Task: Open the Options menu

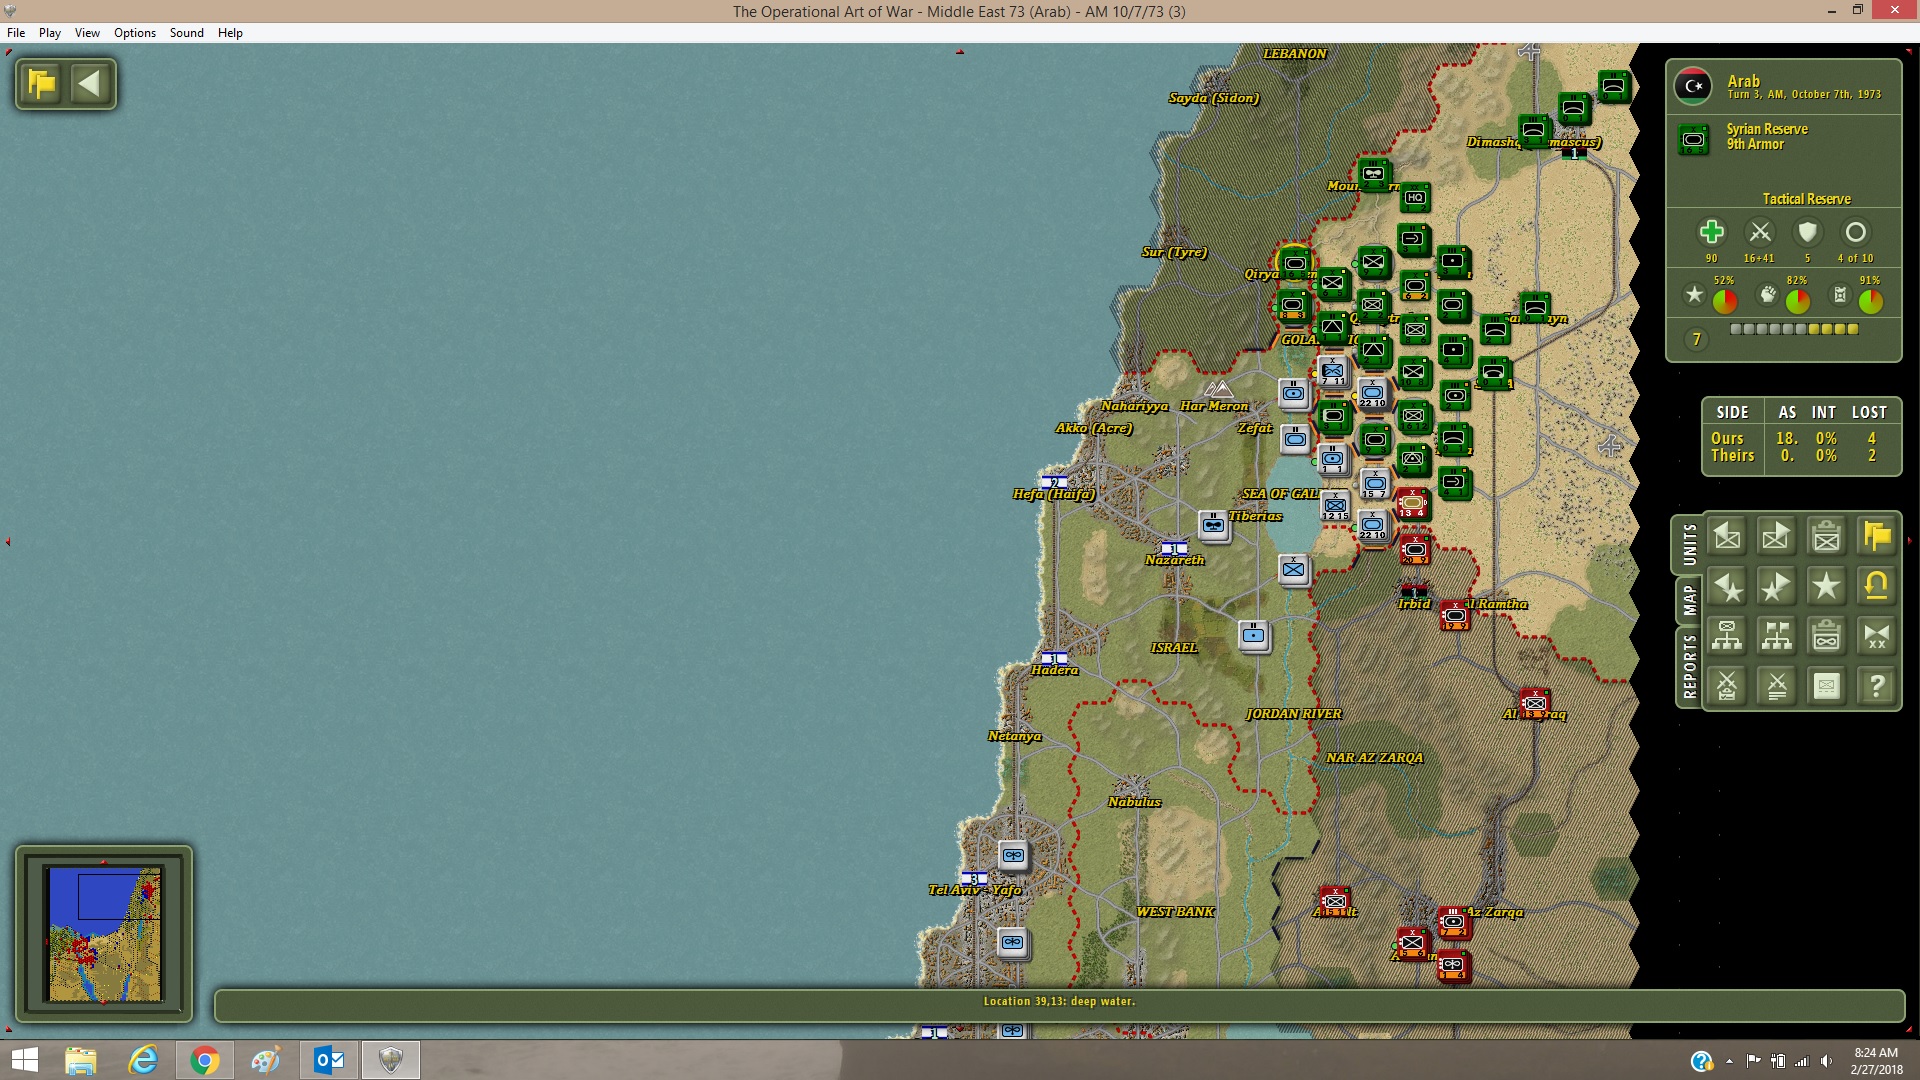Action: tap(135, 33)
